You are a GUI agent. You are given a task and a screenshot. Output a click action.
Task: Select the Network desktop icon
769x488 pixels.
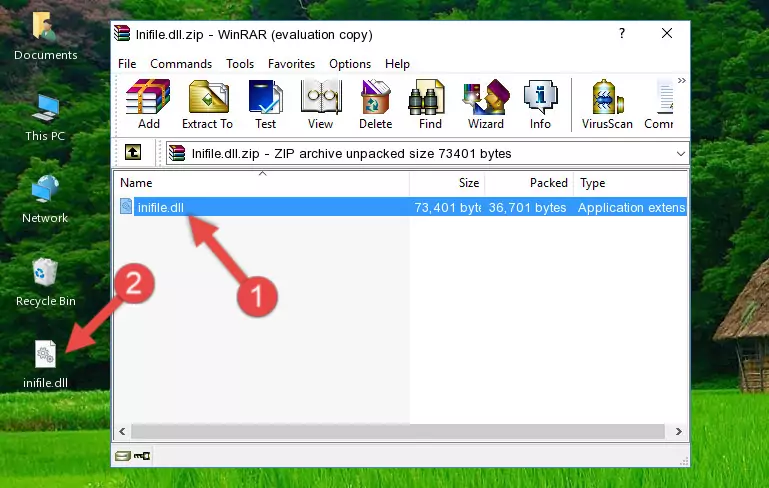tap(45, 200)
